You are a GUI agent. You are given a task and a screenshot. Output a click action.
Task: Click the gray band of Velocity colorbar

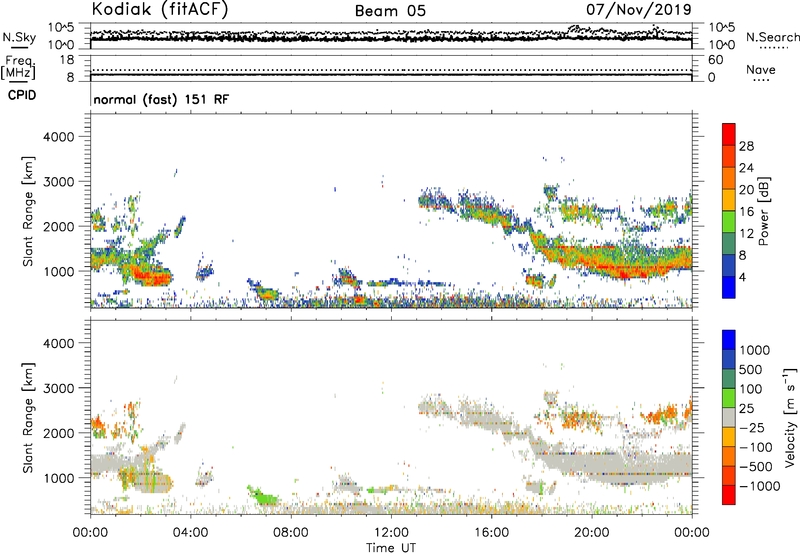point(729,418)
